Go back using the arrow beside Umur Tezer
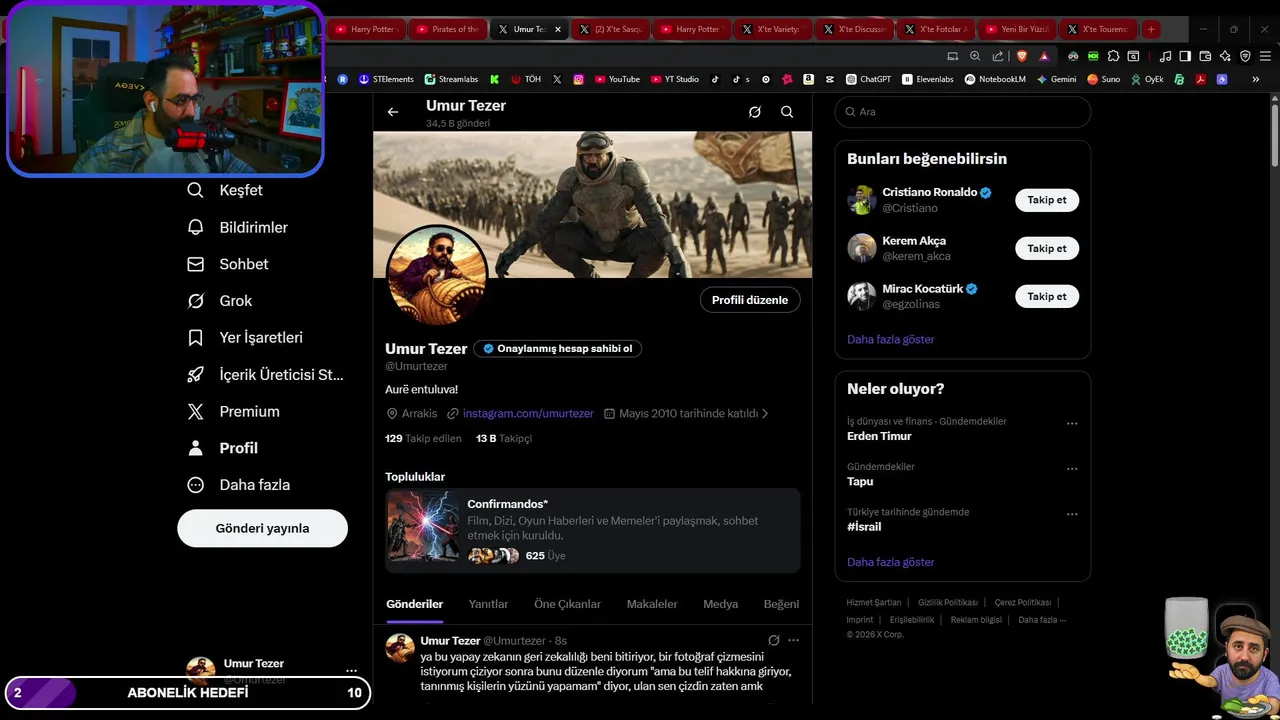The image size is (1280, 720). tap(393, 112)
